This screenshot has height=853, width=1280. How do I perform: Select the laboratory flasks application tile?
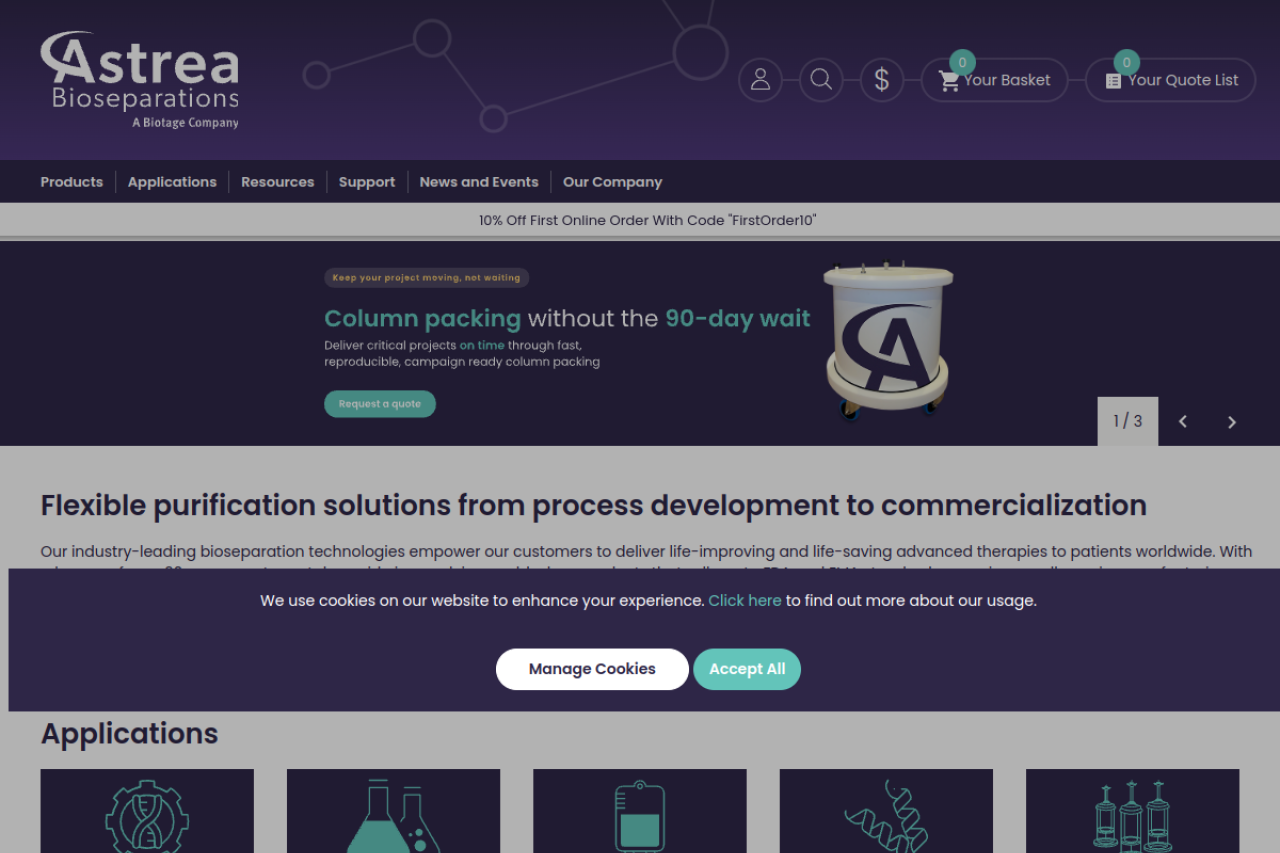[393, 811]
